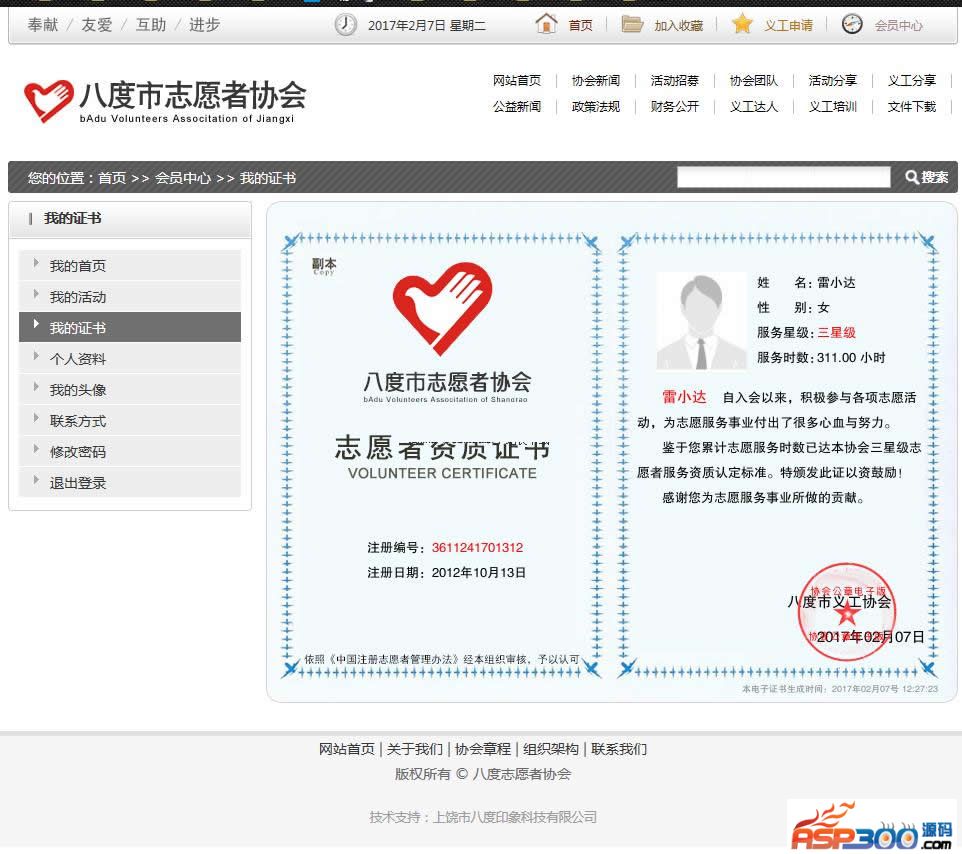The width and height of the screenshot is (962, 854).
Task: Click the star icon for 义工申请
Action: 742,24
